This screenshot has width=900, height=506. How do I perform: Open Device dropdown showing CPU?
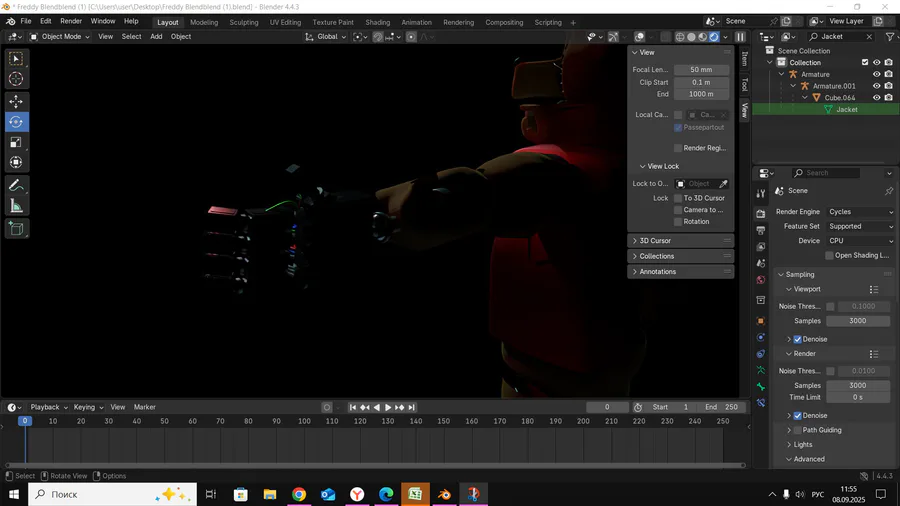tap(860, 241)
